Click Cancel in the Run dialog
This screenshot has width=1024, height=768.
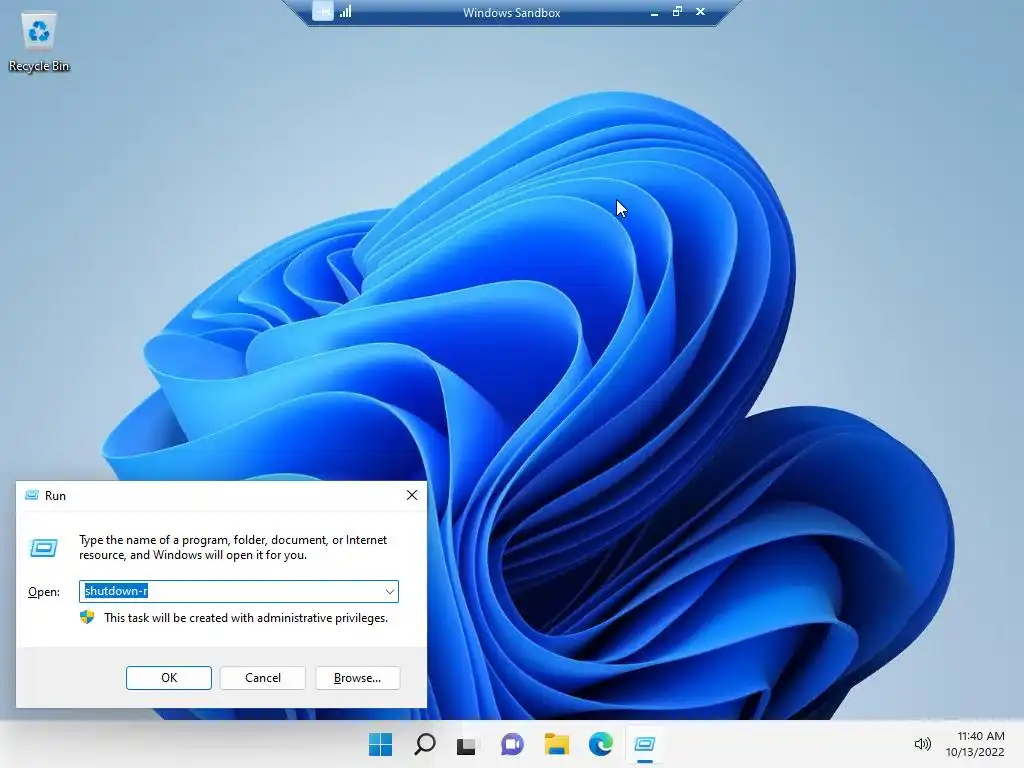(x=263, y=678)
